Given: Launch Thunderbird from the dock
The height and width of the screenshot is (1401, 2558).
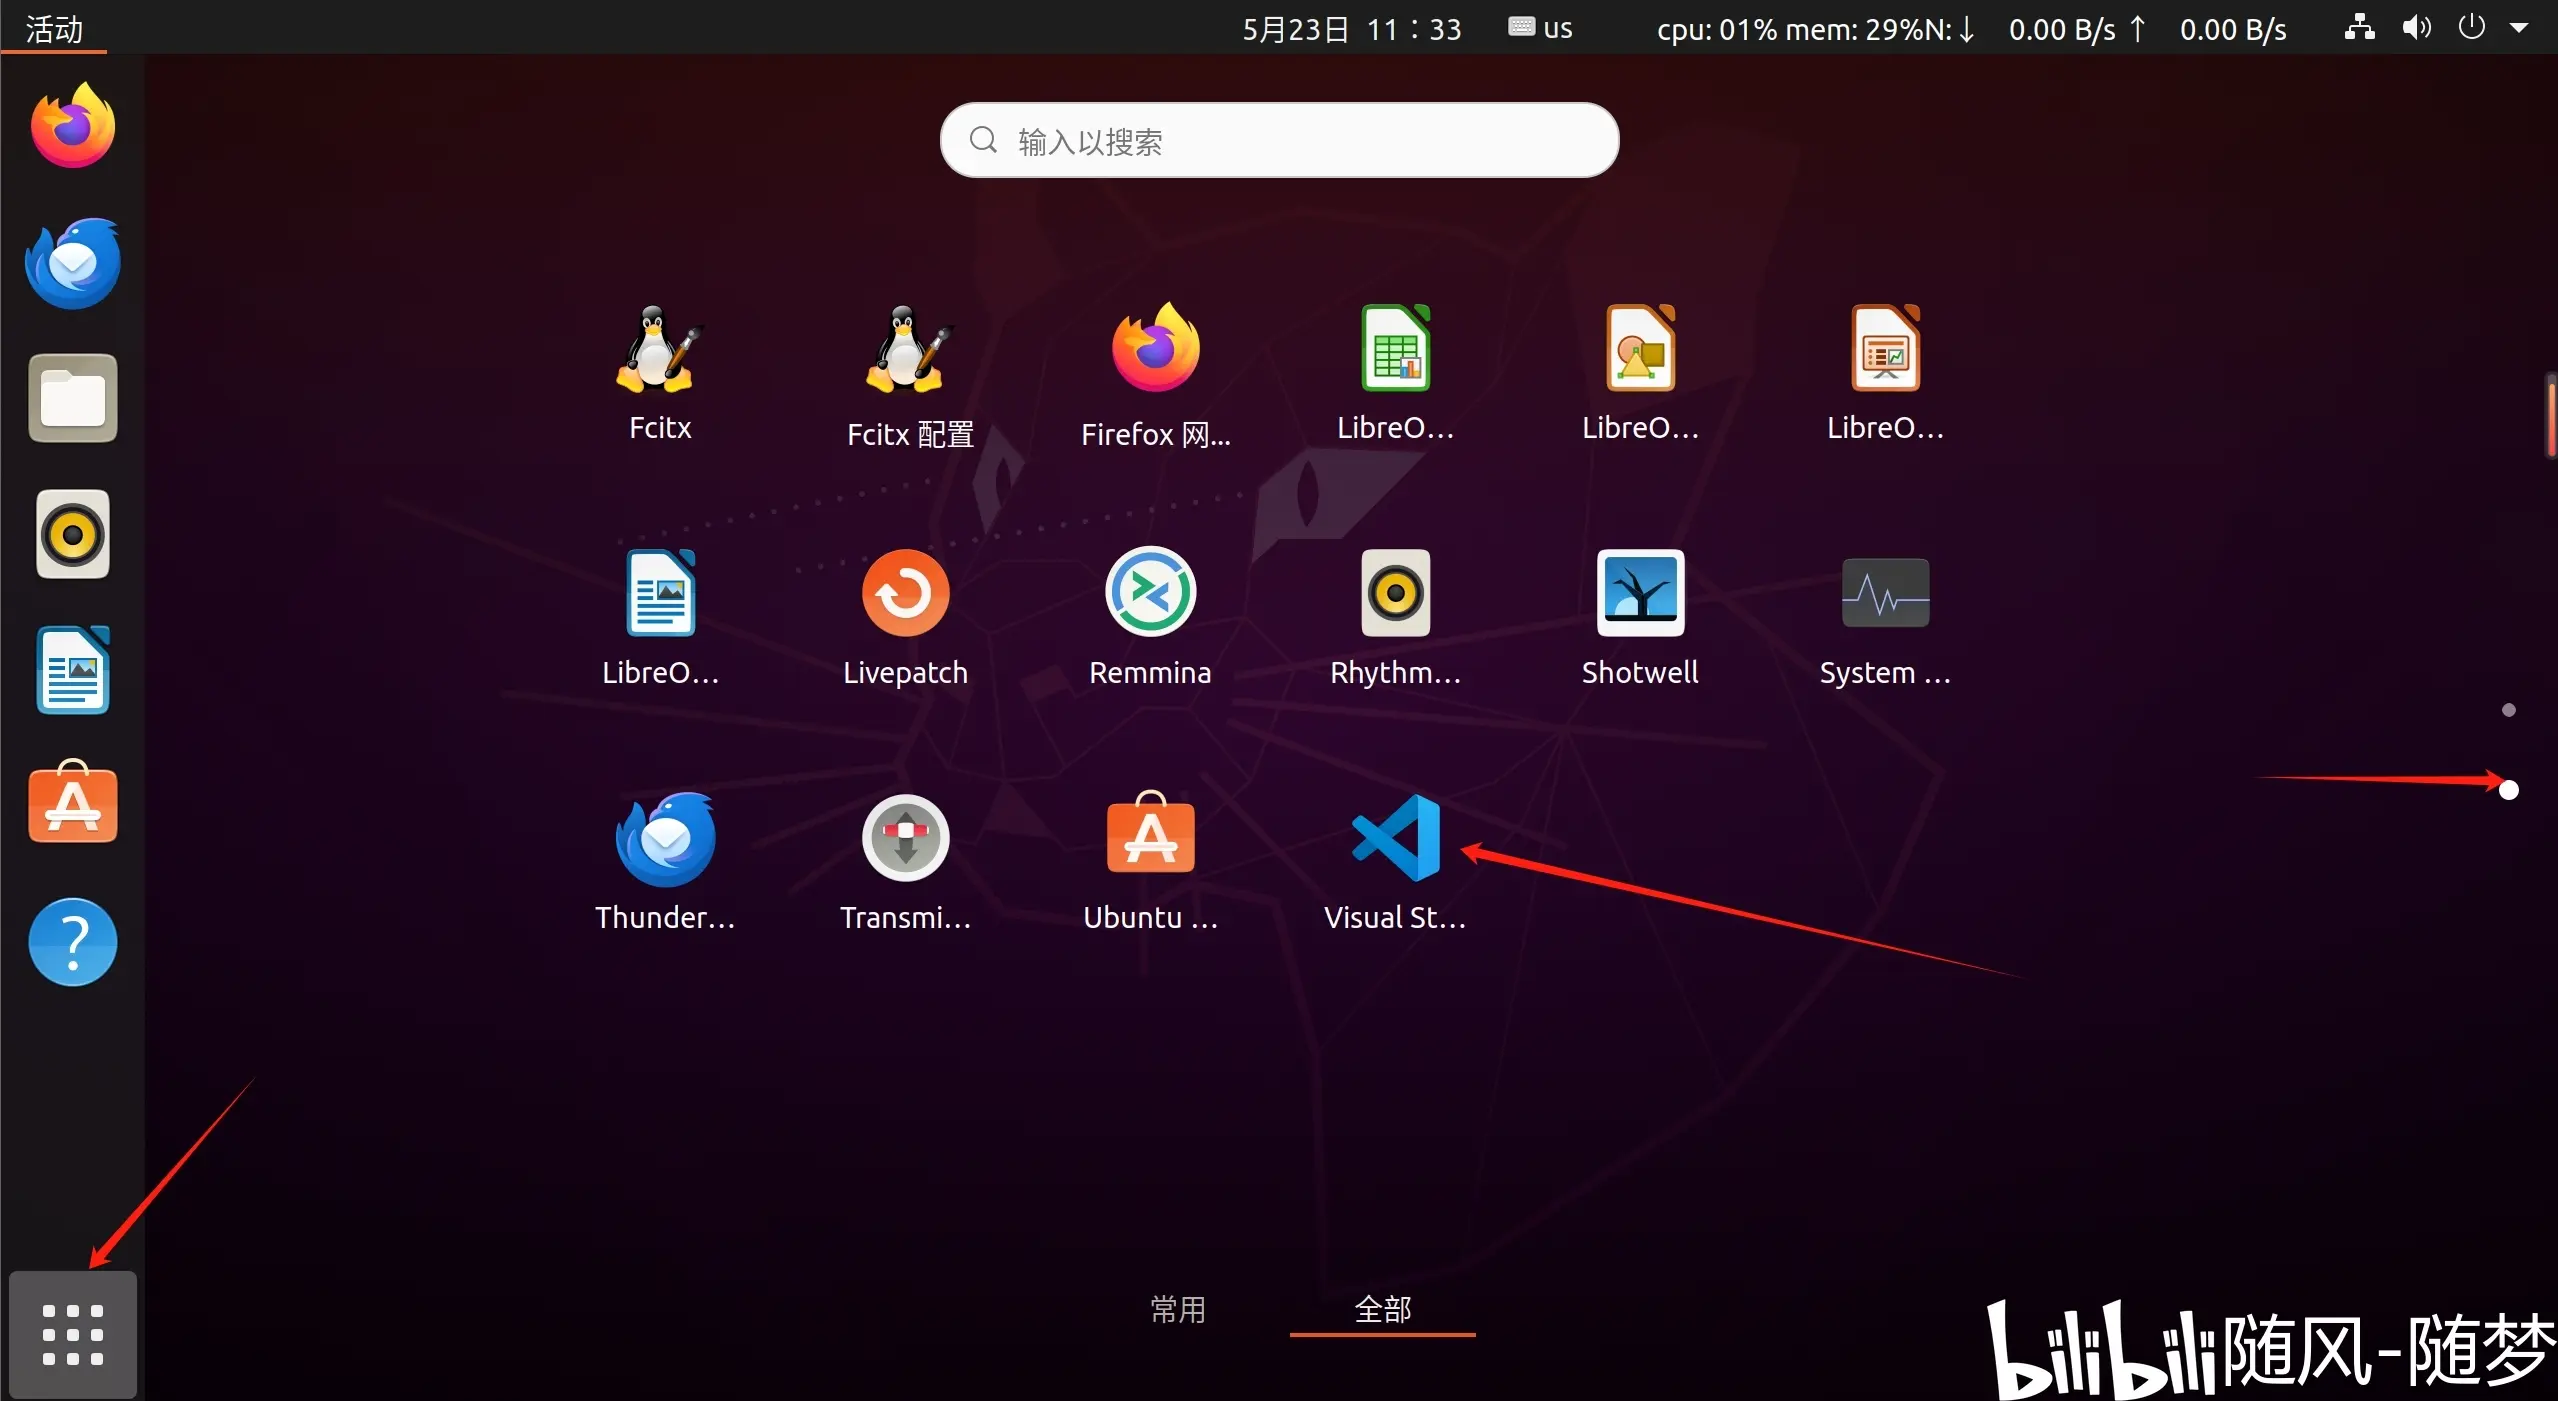Looking at the screenshot, I should [73, 263].
